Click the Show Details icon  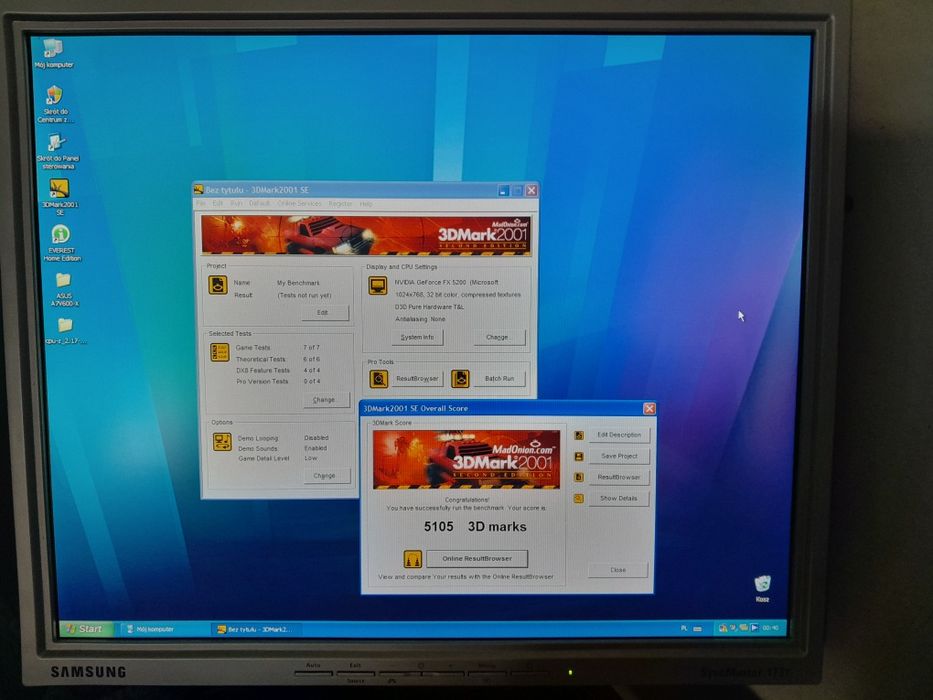(578, 499)
